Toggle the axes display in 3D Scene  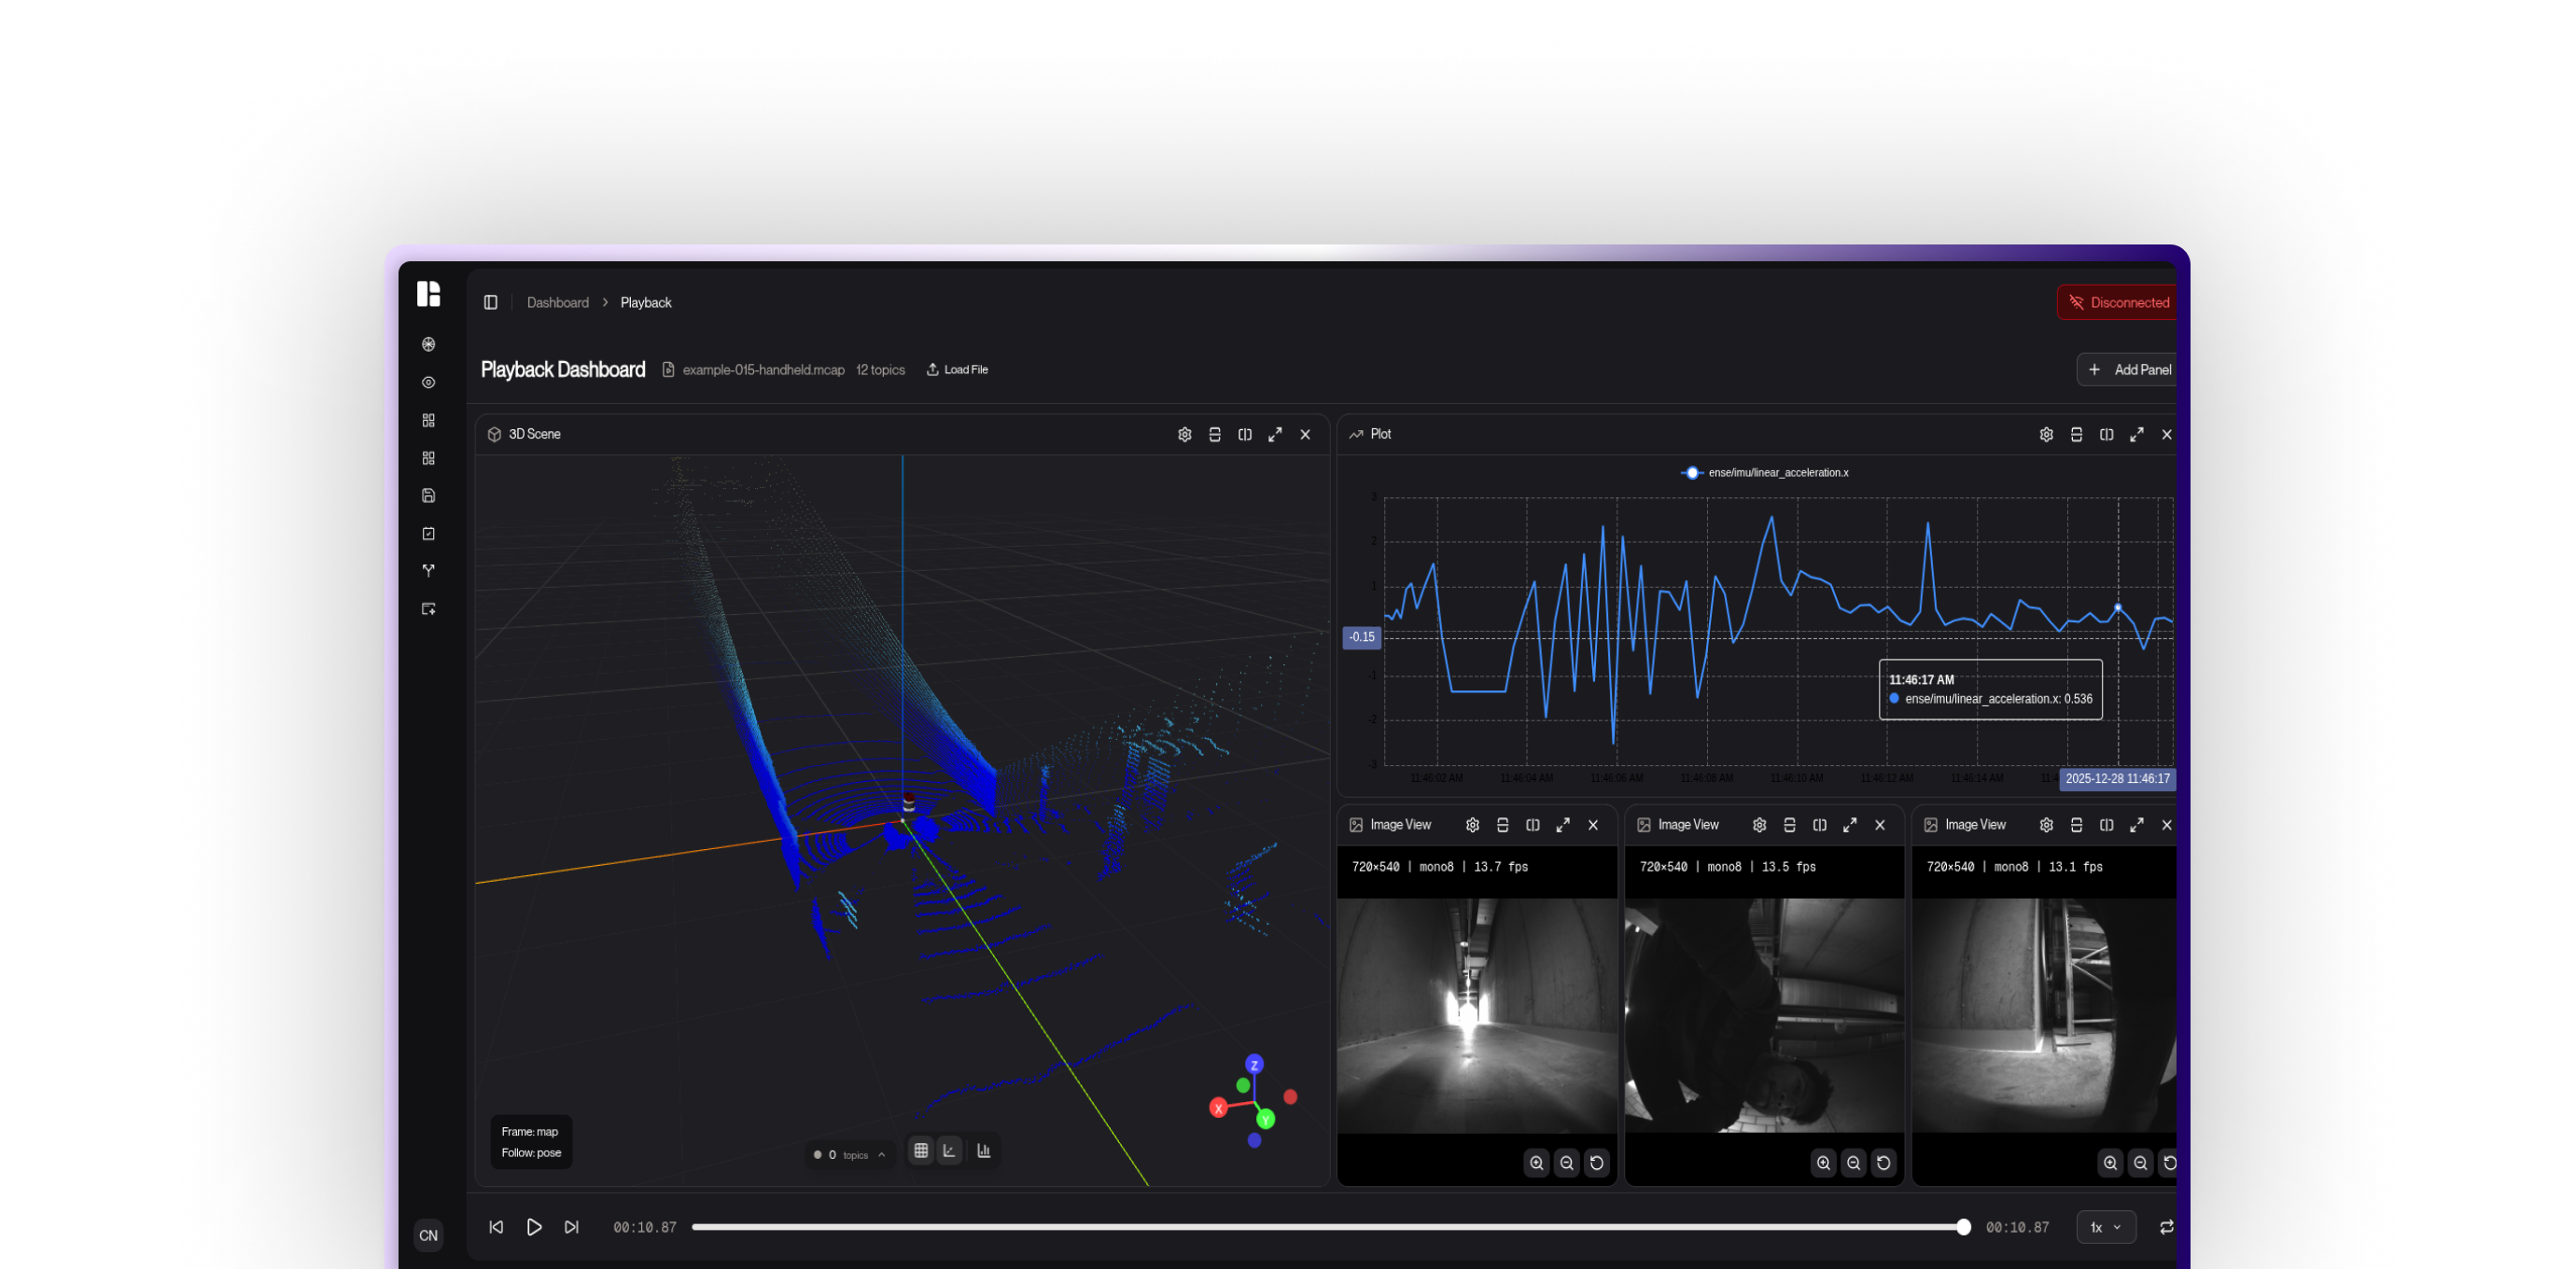pyautogui.click(x=950, y=1151)
